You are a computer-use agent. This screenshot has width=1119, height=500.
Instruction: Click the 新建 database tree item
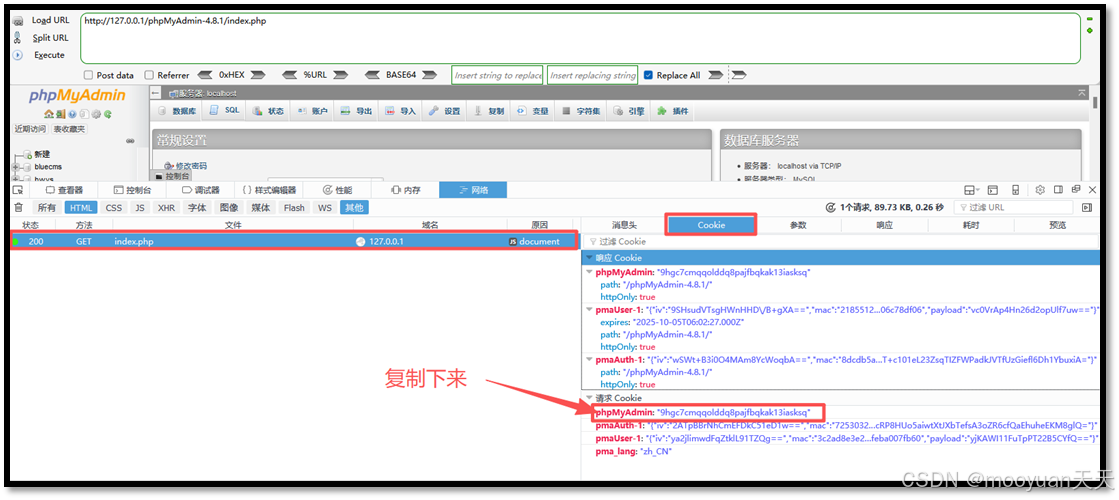click(42, 154)
